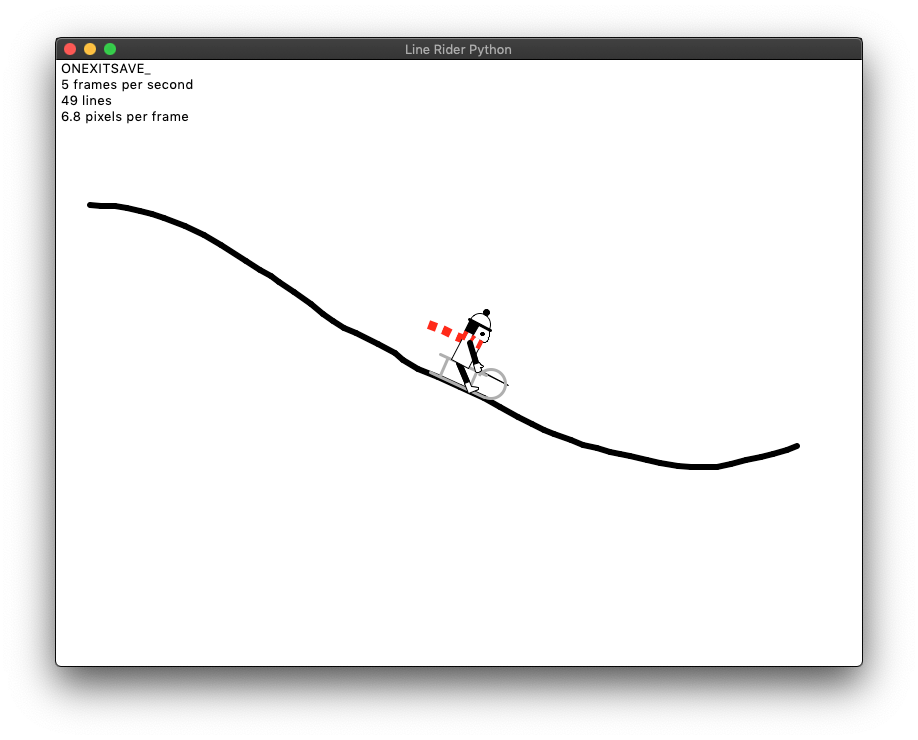Click the rider's white hat
This screenshot has height=740, width=918.
pos(481,321)
